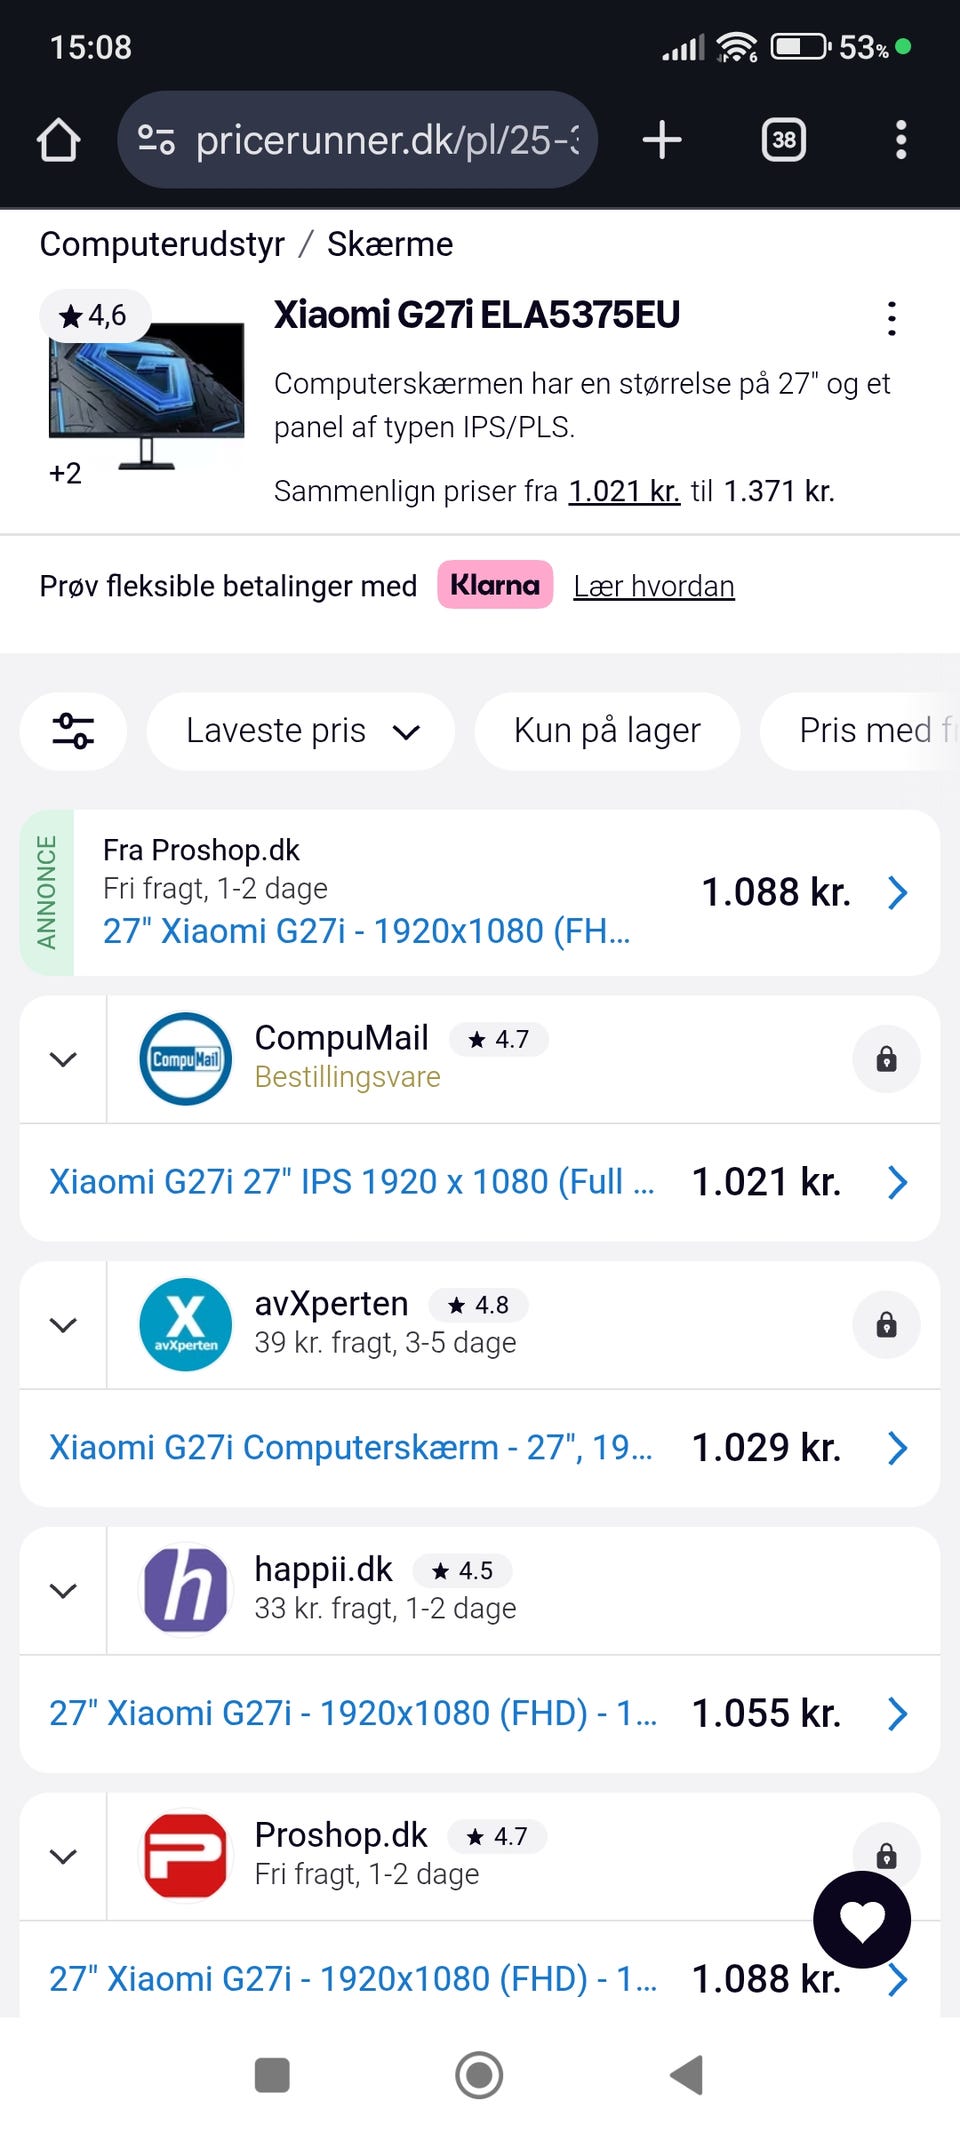The image size is (960, 2133).
Task: Open the CompuMail Xiaomi G27i offer link
Action: tap(352, 1182)
